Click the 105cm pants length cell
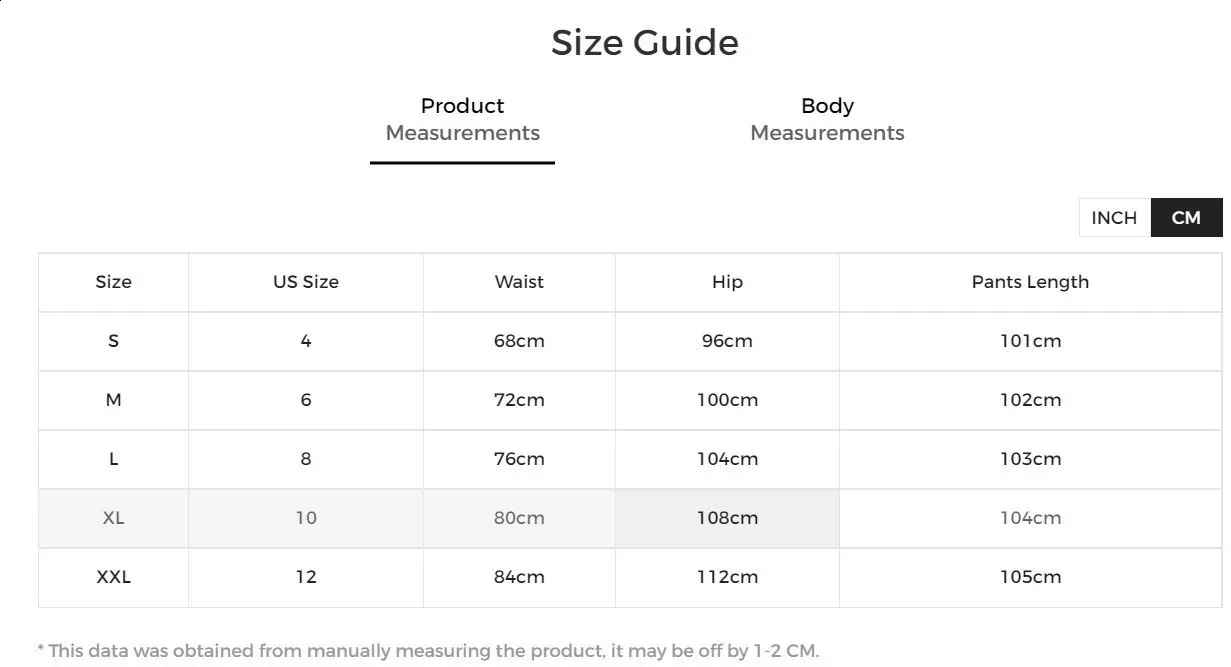The width and height of the screenshot is (1231, 667). 1030,577
